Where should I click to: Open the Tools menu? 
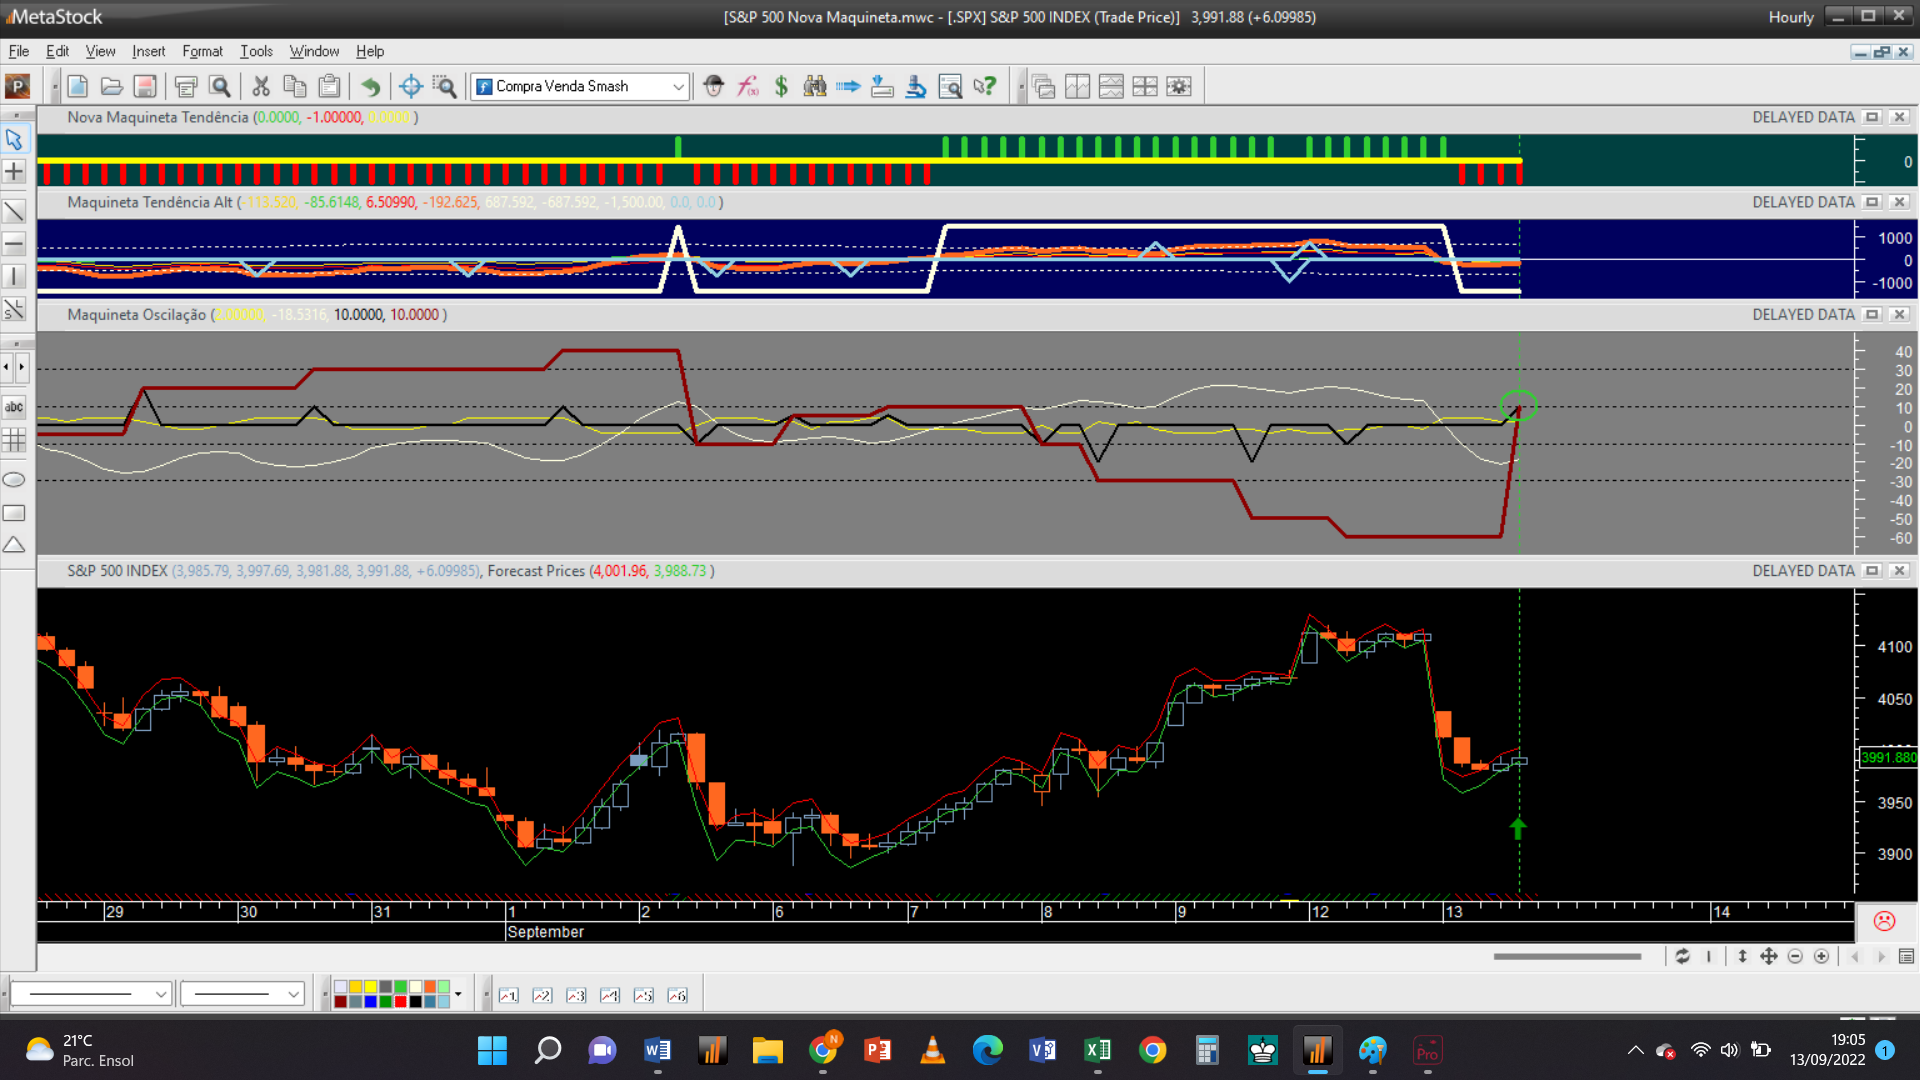(x=256, y=51)
